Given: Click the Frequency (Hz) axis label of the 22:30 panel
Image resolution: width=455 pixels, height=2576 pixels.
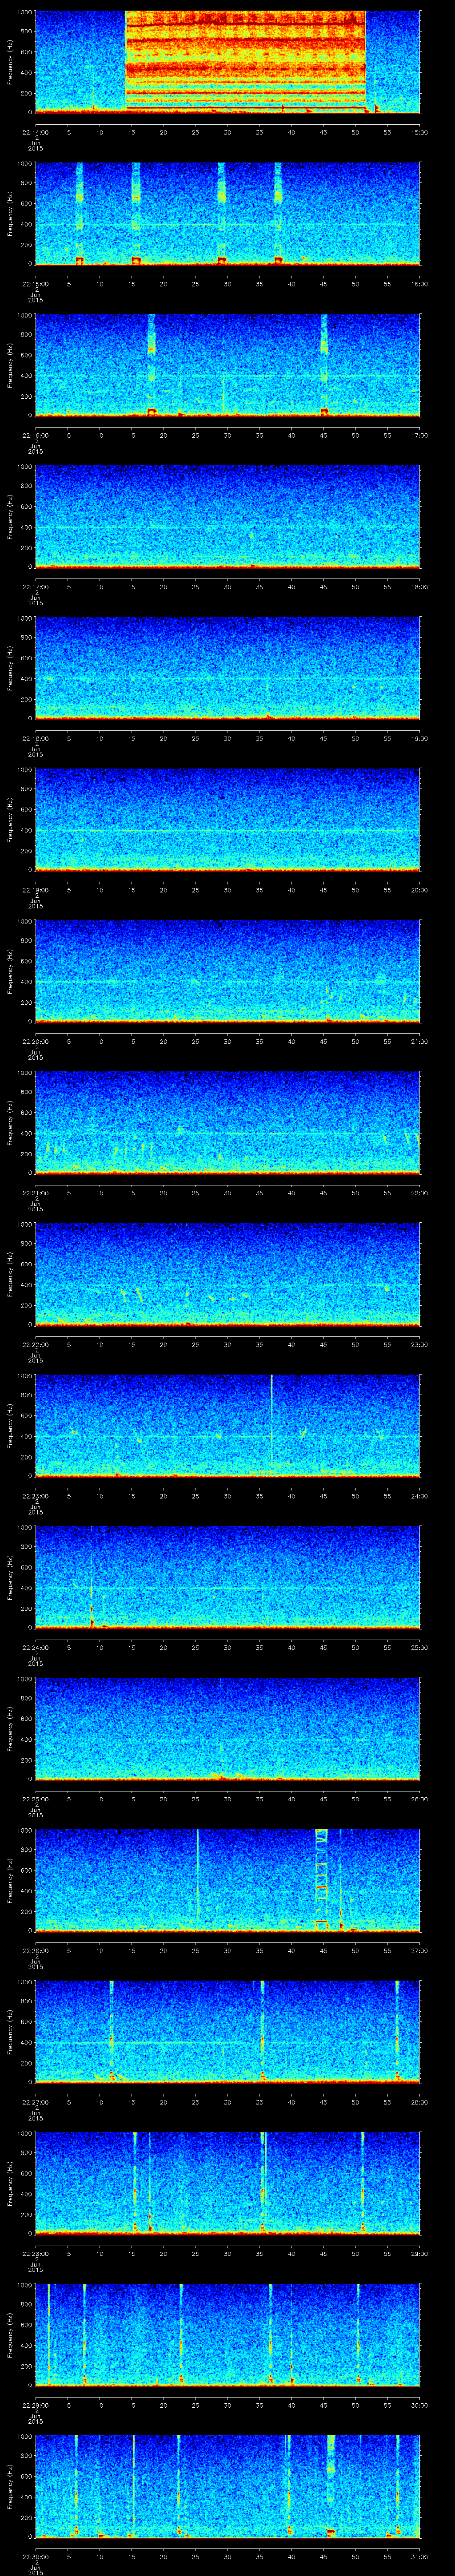Looking at the screenshot, I should tap(10, 2487).
